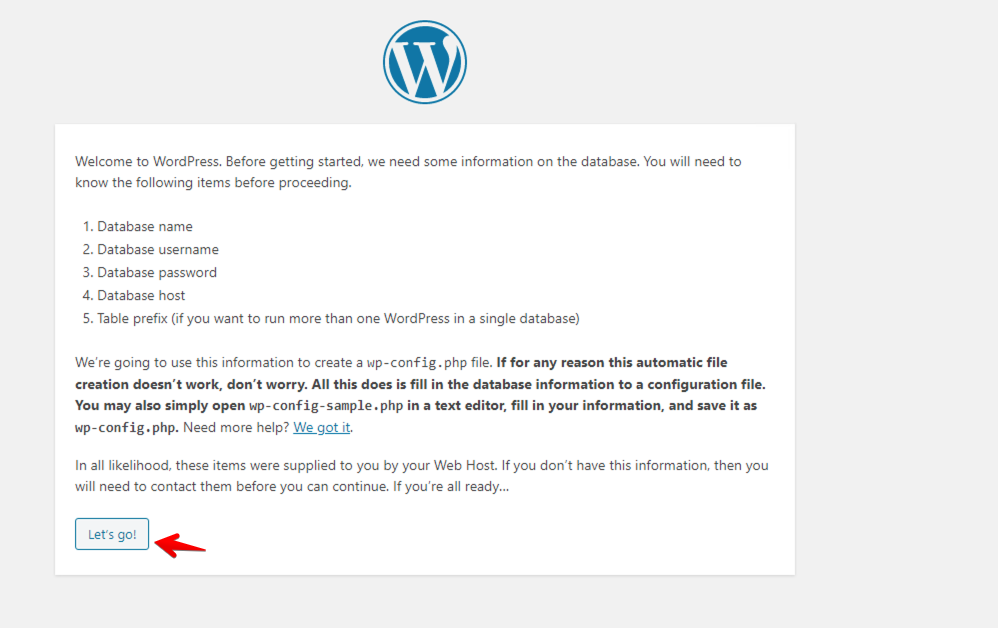
Task: Click the Let's go! button
Action: click(112, 534)
